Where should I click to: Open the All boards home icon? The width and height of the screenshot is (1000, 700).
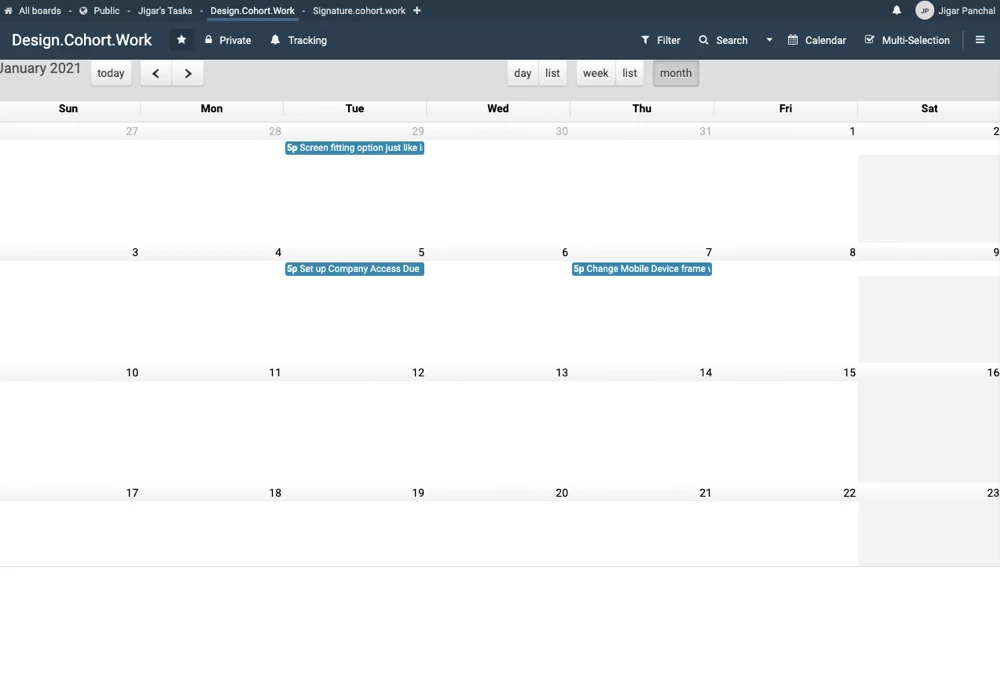pos(9,11)
